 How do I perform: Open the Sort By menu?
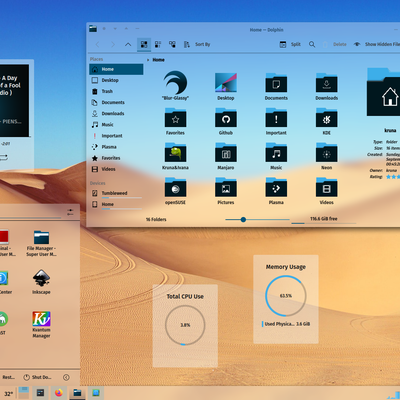click(x=197, y=44)
